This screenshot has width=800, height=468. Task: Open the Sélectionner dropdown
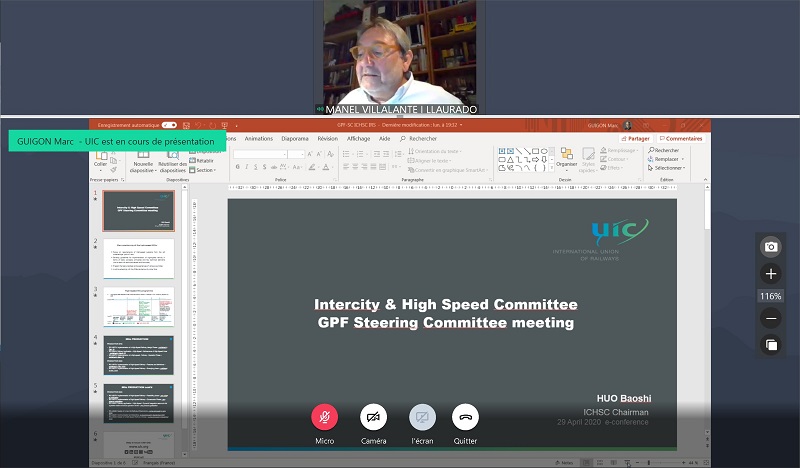[x=666, y=168]
